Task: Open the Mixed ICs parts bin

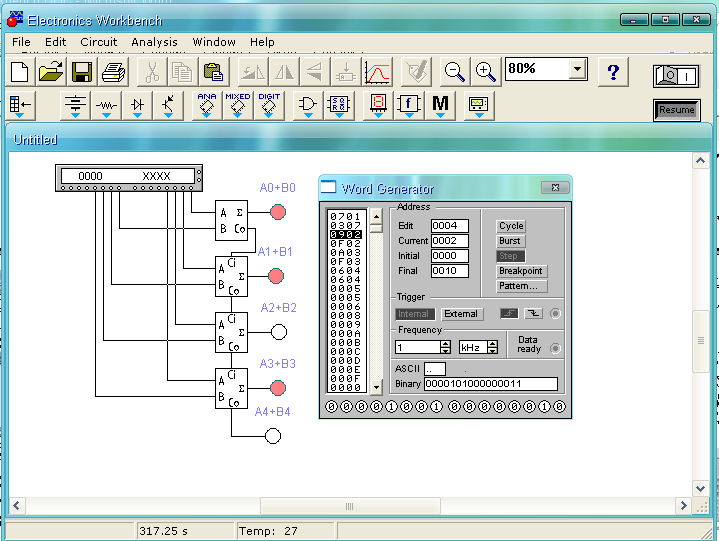Action: [238, 106]
